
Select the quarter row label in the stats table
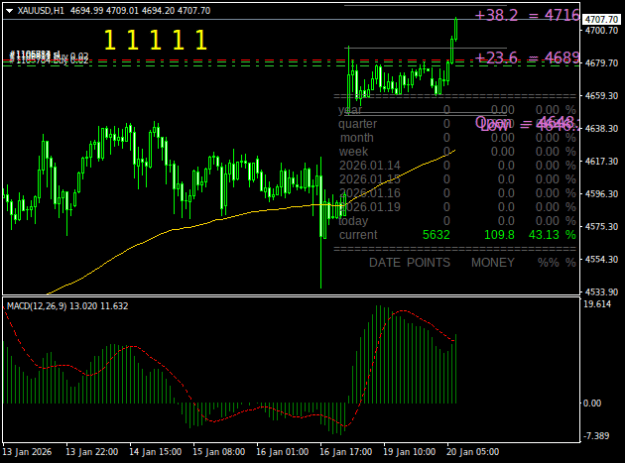[357, 124]
